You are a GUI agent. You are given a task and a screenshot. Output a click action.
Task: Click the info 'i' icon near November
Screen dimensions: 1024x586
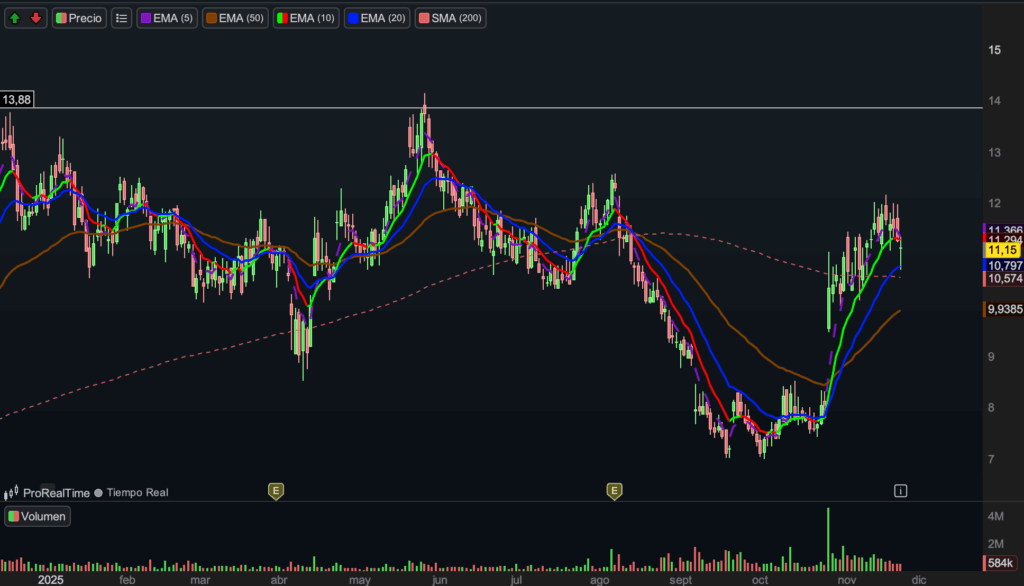point(901,490)
